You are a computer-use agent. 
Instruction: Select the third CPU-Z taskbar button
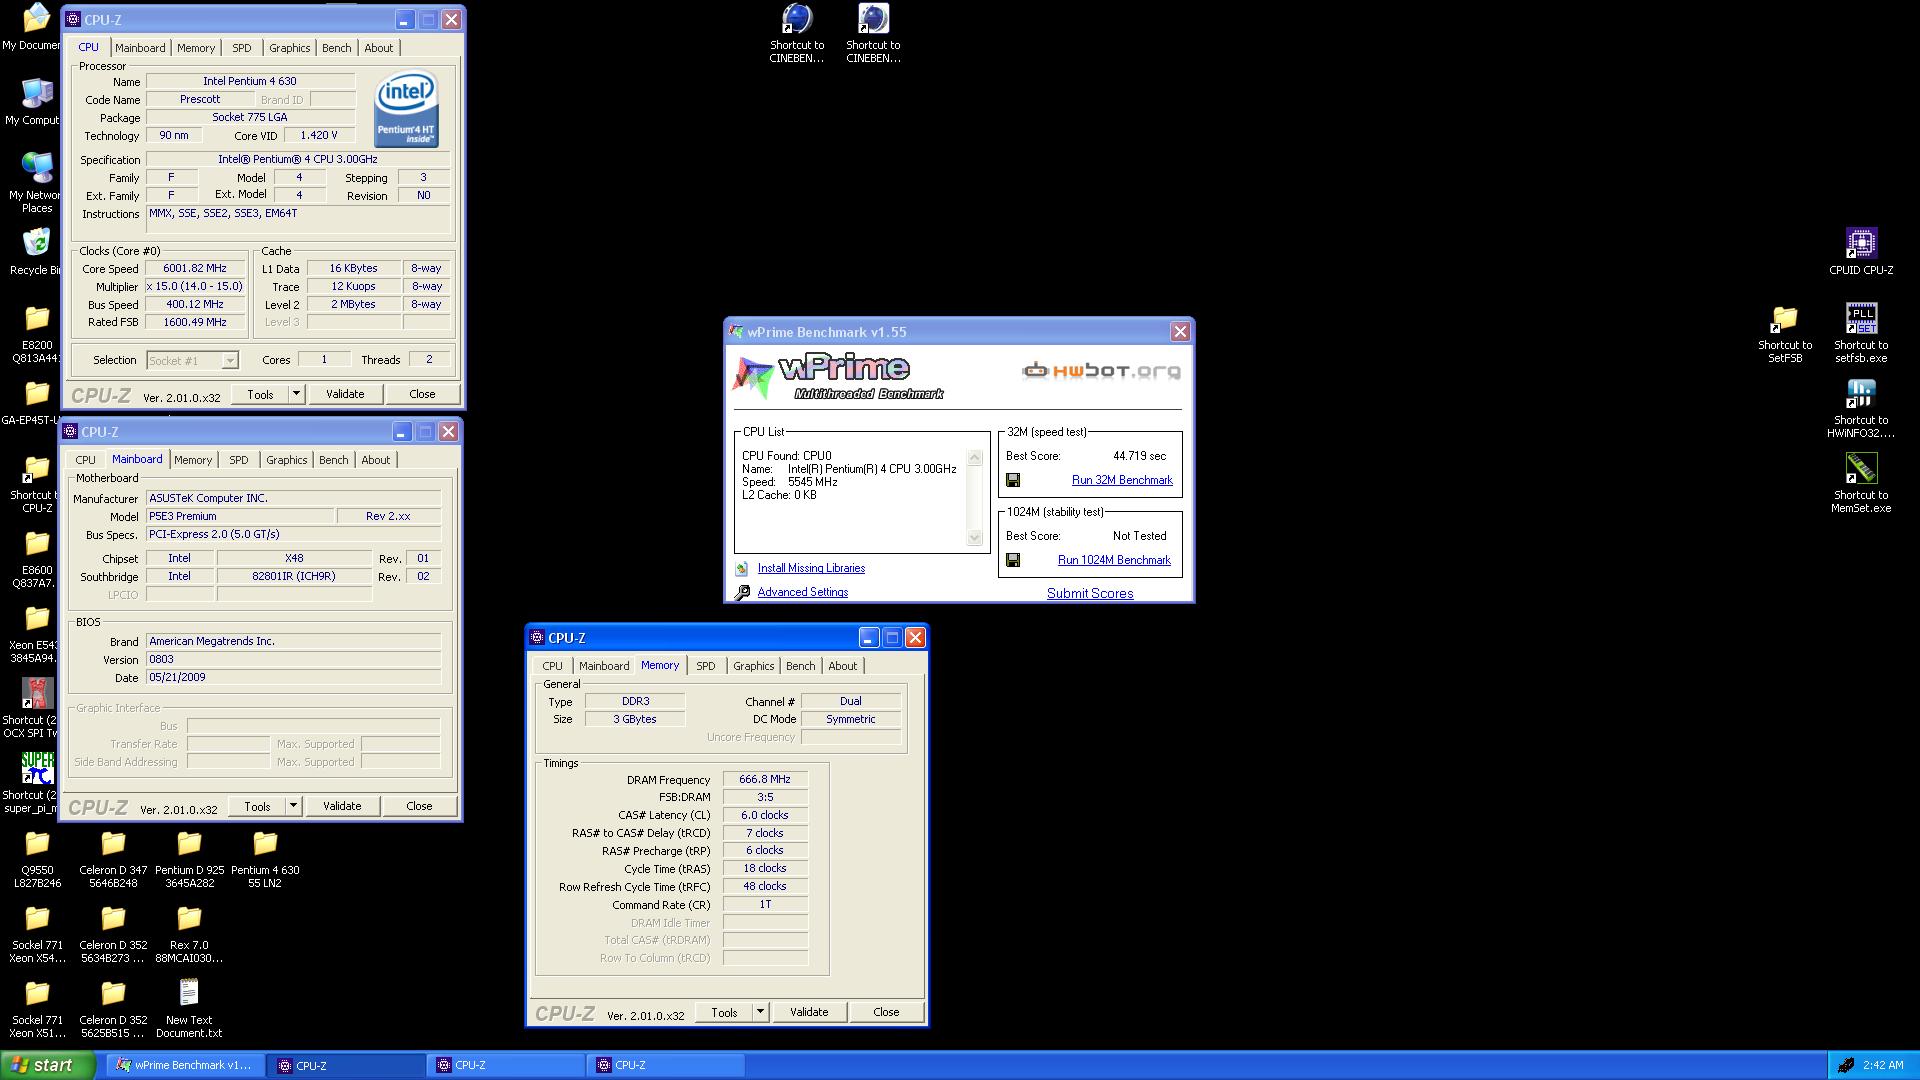click(666, 1065)
